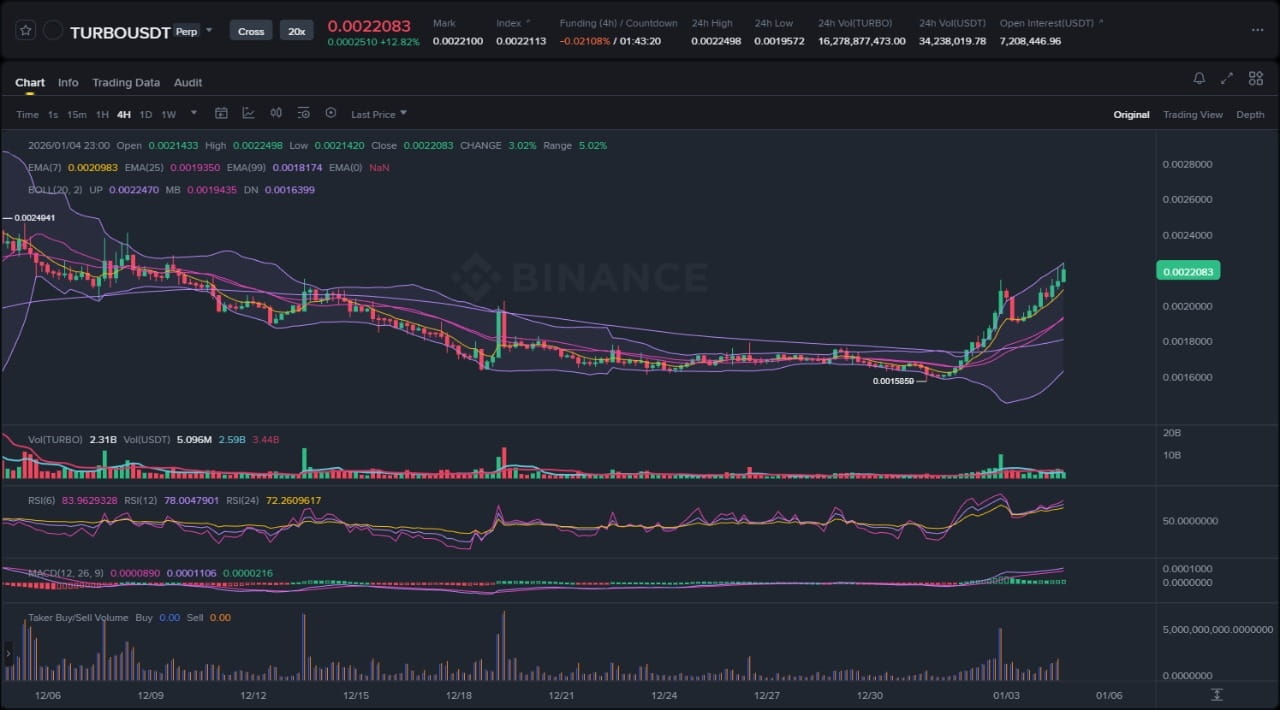Switch chart interval to 1H
Image resolution: width=1280 pixels, height=710 pixels.
(102, 115)
